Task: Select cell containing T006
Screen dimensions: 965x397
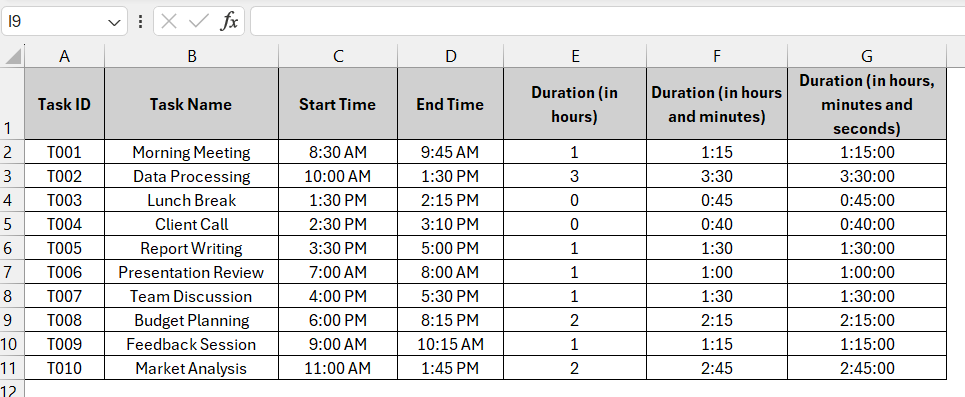Action: pyautogui.click(x=65, y=272)
